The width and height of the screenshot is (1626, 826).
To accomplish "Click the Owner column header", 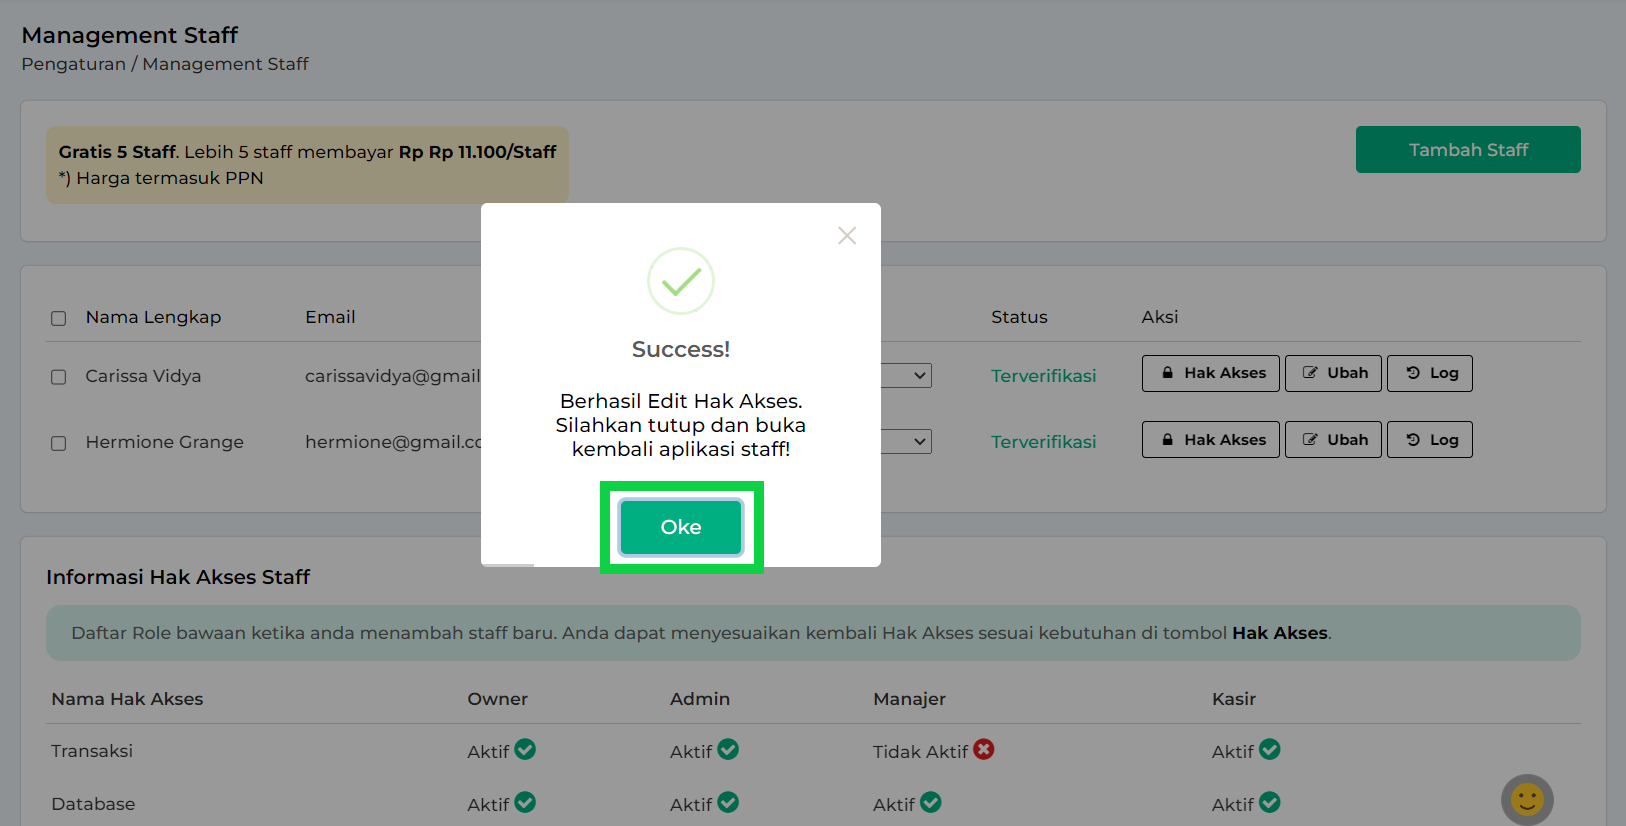I will [497, 699].
